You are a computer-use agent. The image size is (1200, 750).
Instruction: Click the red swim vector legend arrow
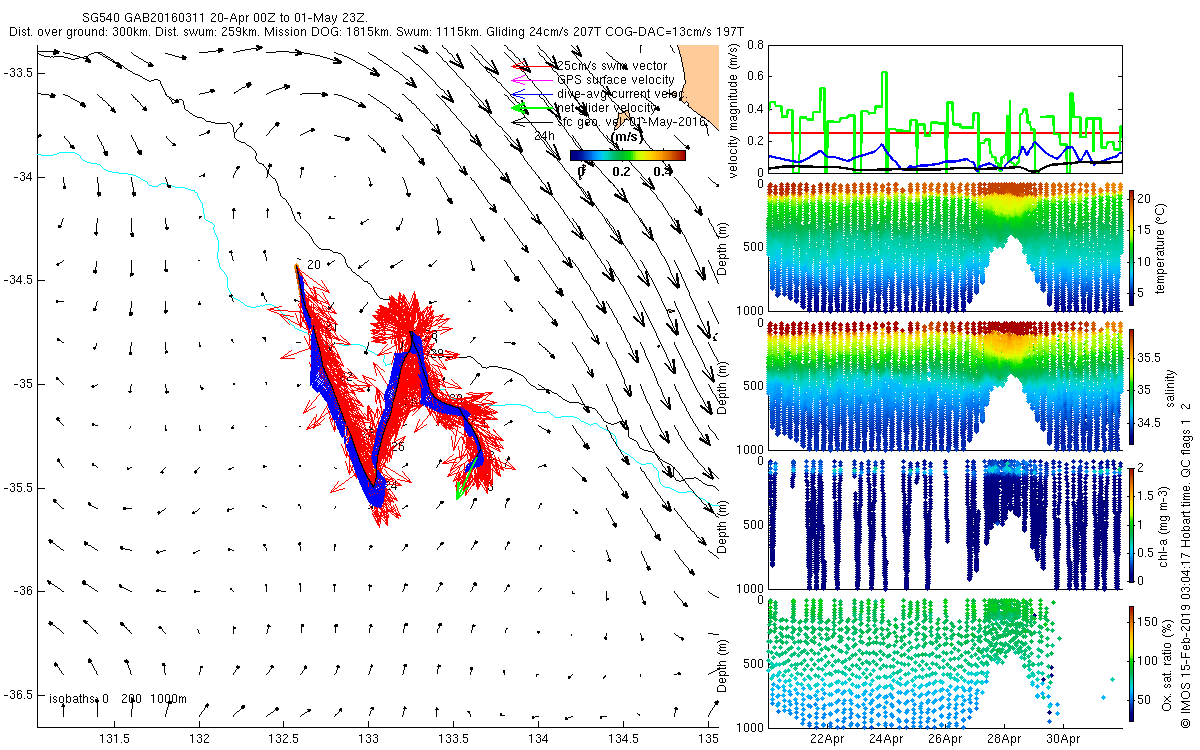(533, 67)
